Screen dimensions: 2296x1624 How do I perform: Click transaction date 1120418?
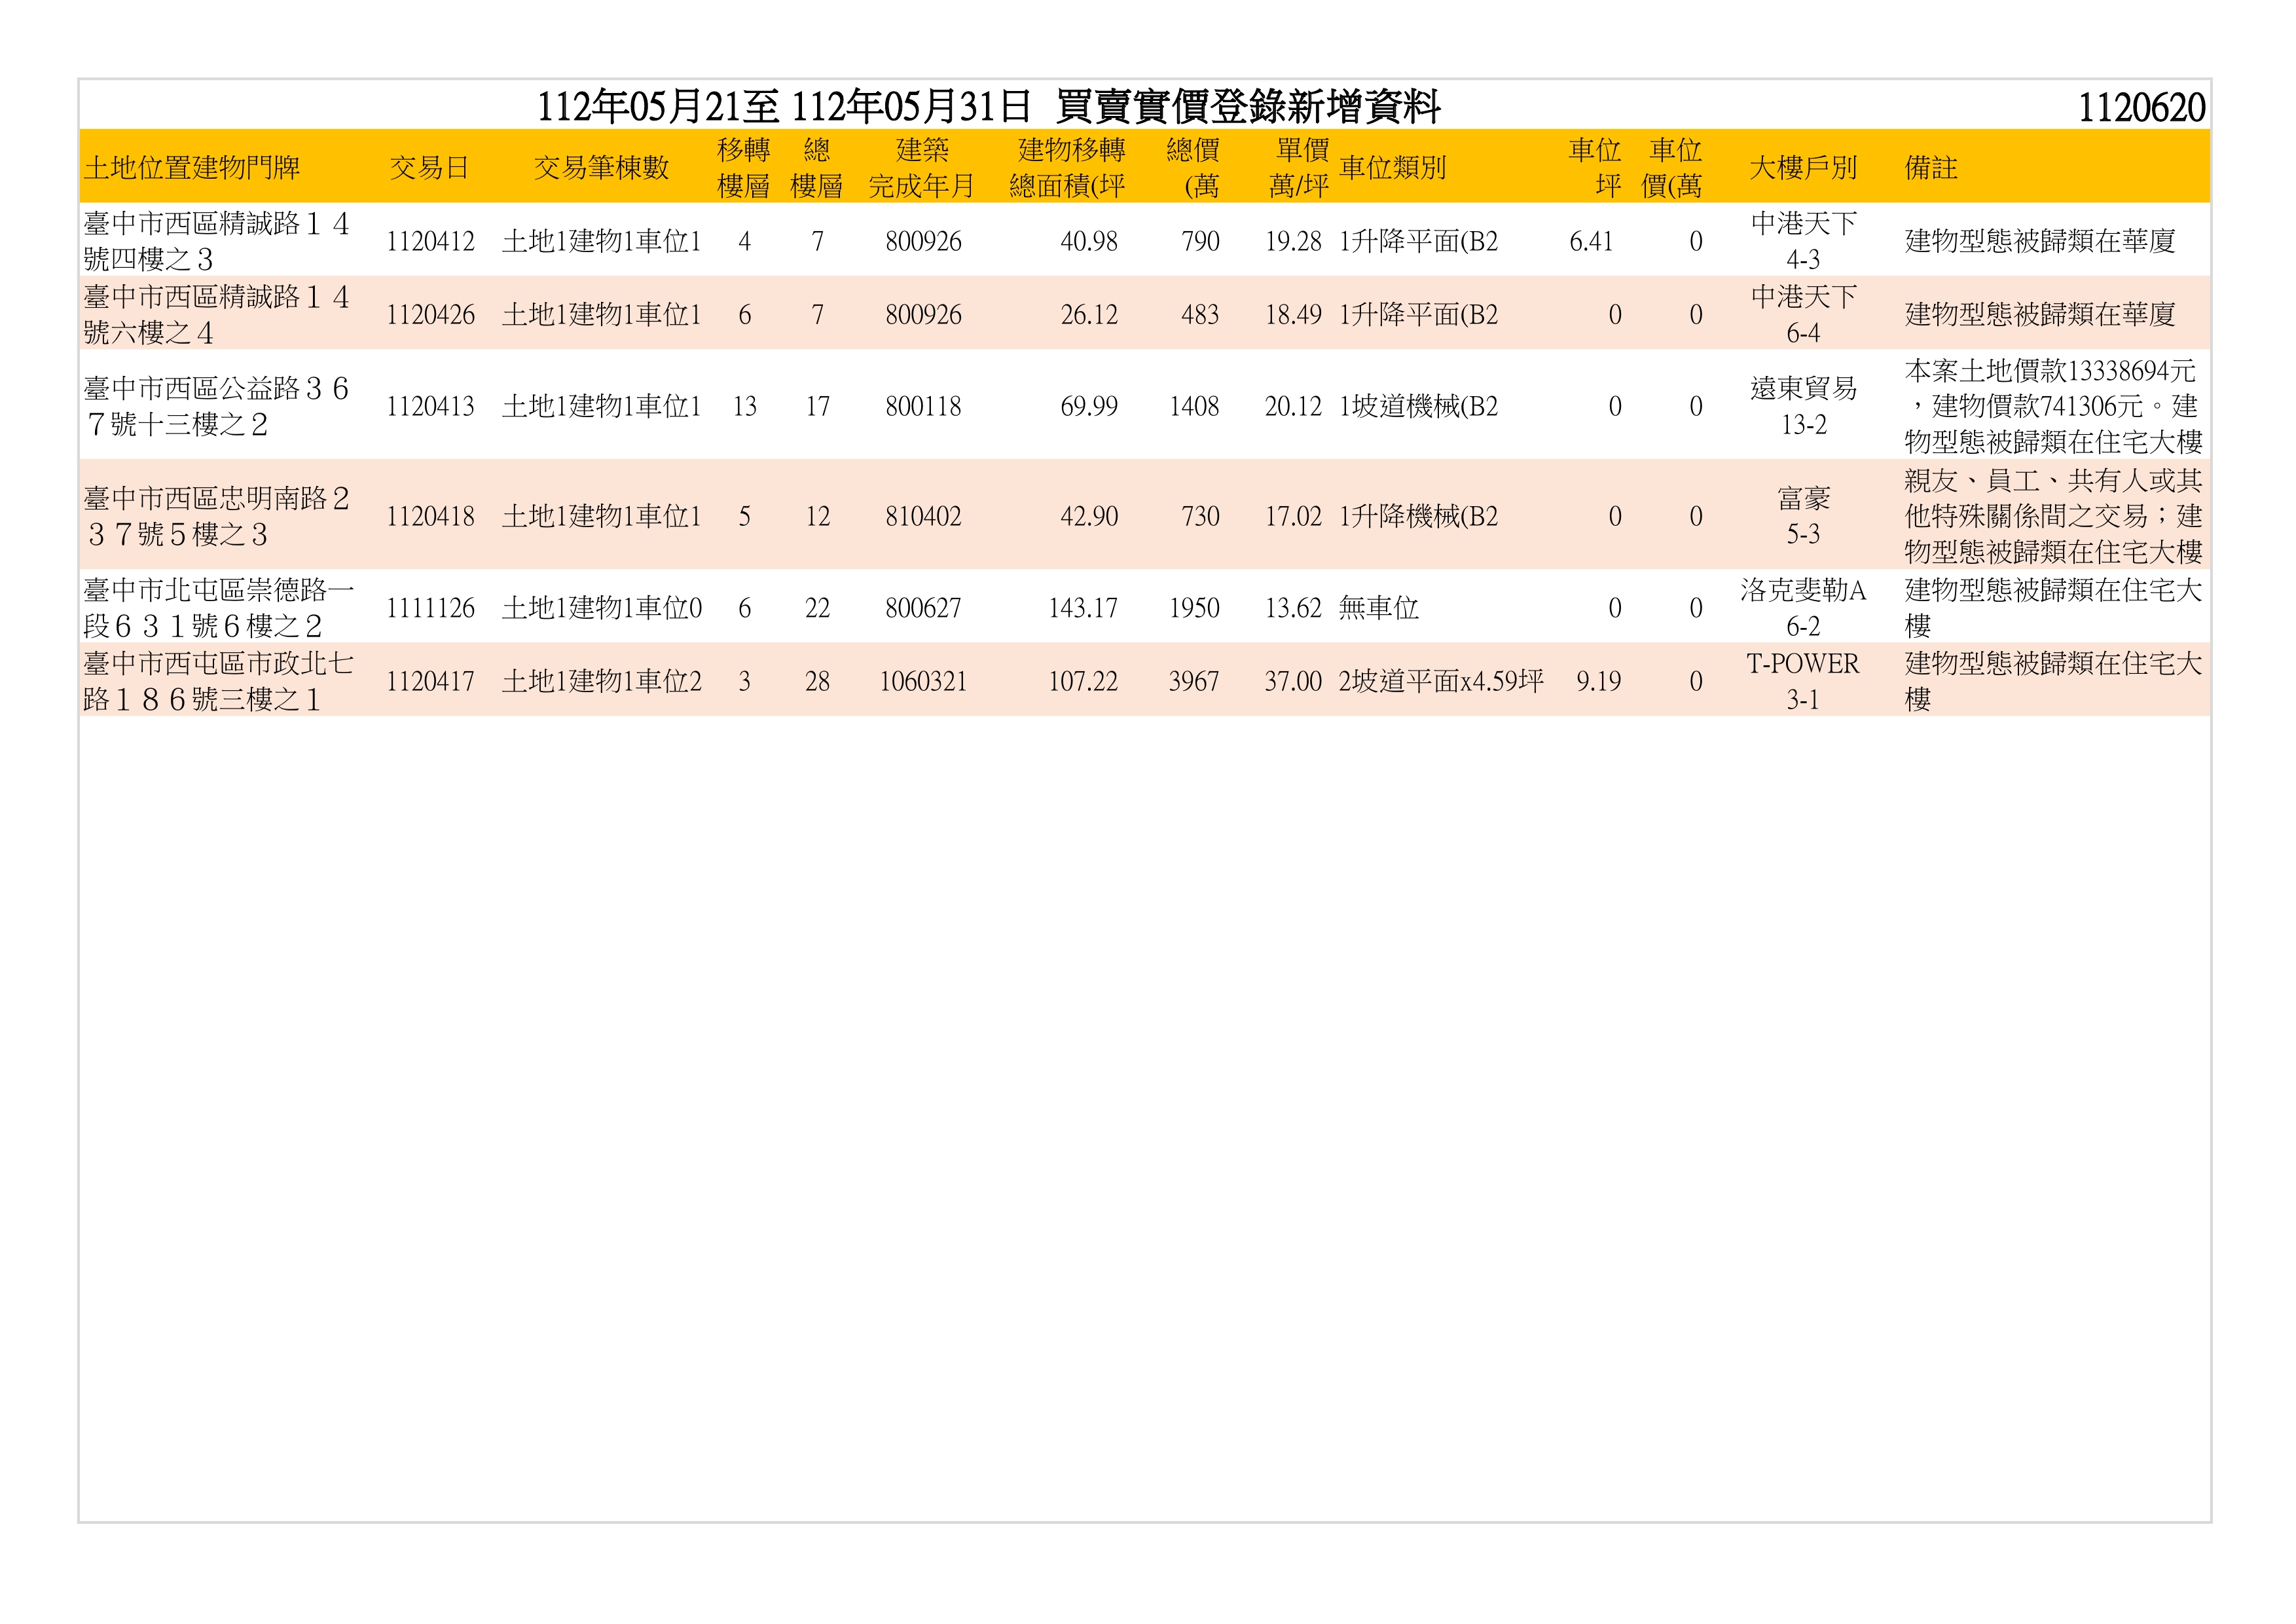coord(430,516)
